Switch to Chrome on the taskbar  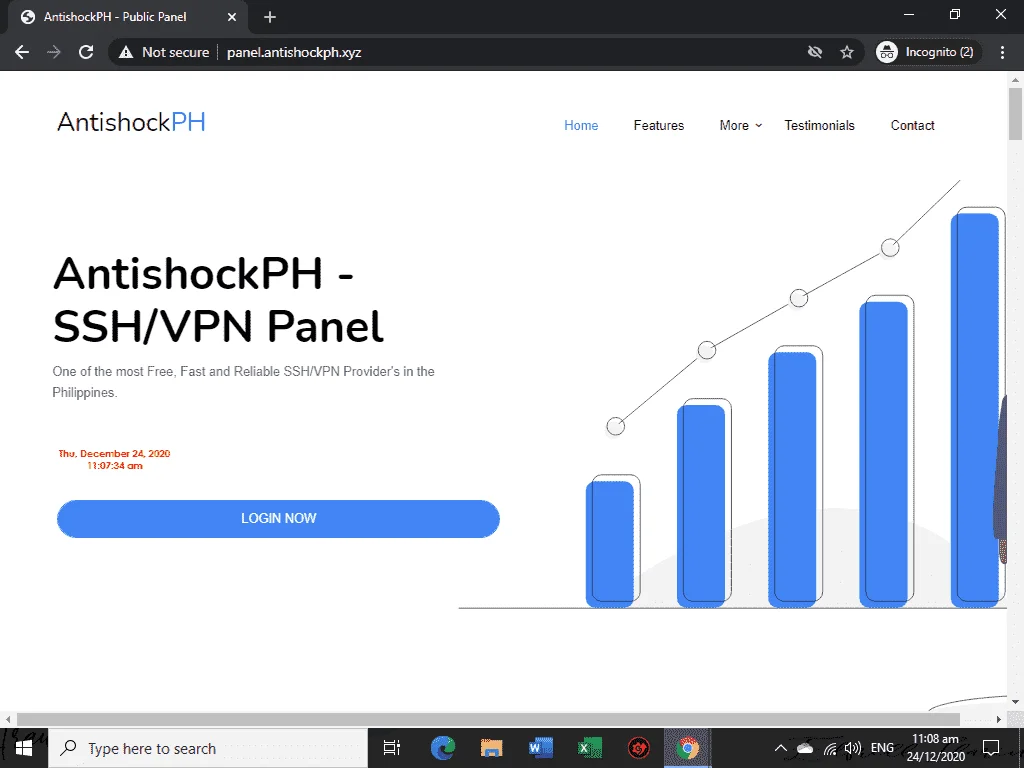(x=687, y=748)
